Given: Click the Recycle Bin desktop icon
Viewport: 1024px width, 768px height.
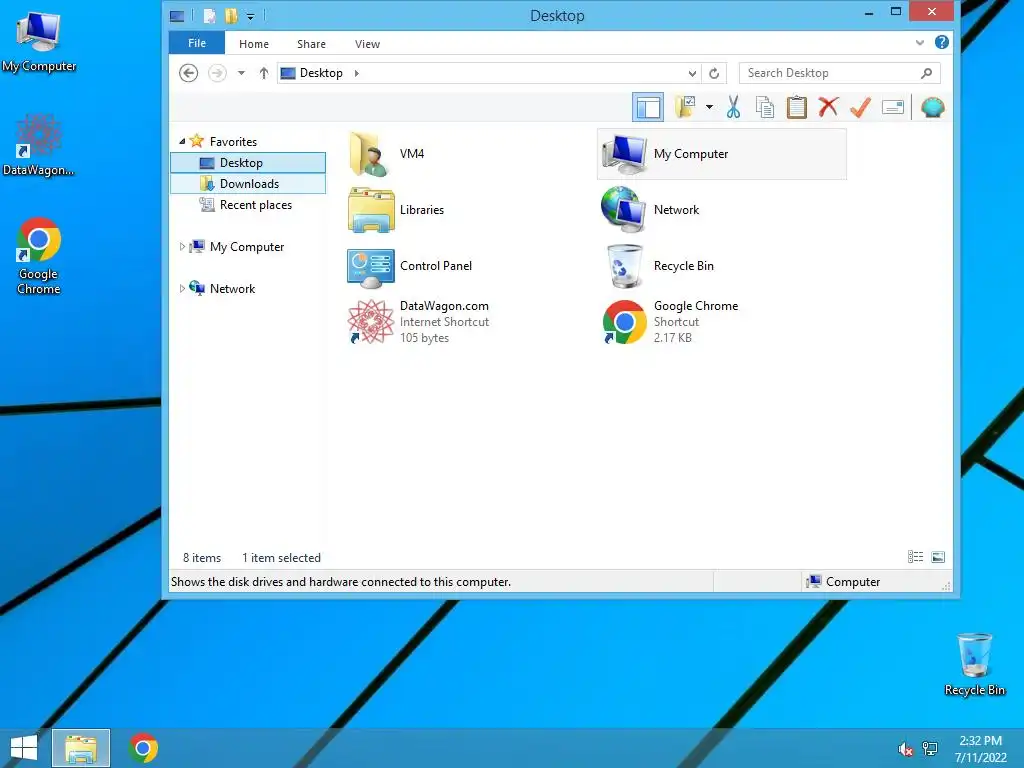Looking at the screenshot, I should pos(974,664).
